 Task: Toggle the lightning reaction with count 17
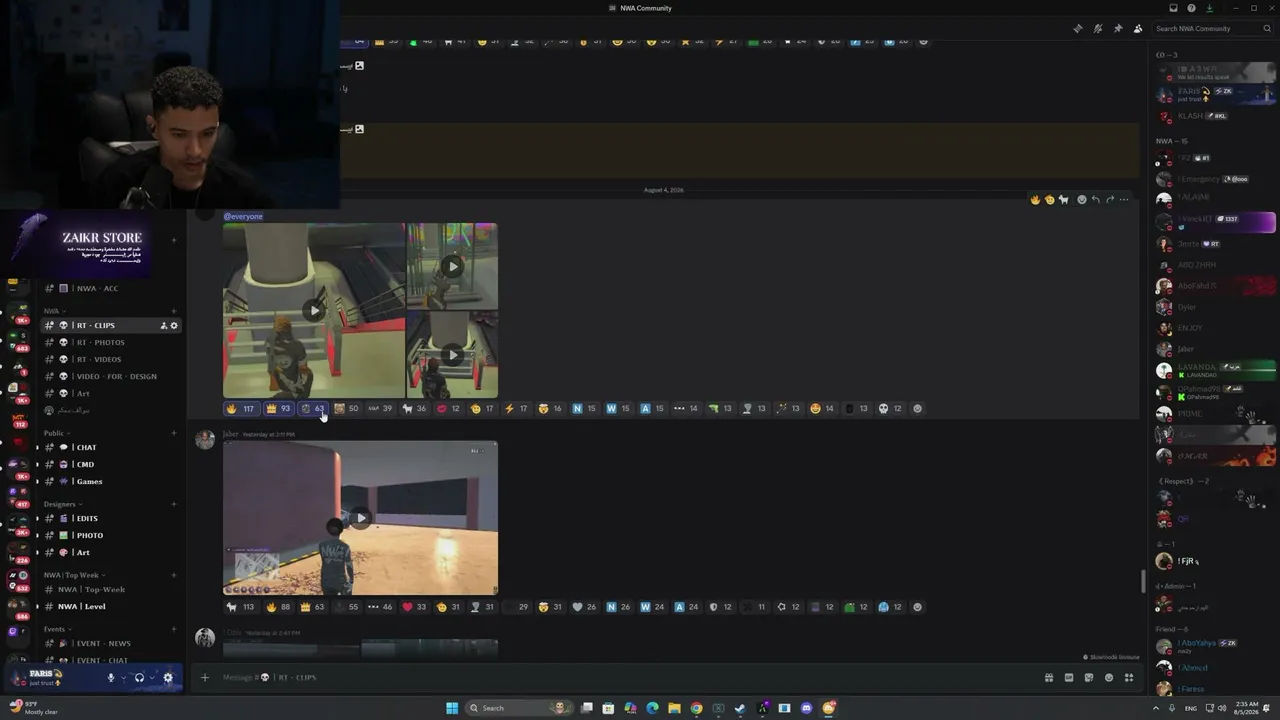(x=516, y=408)
